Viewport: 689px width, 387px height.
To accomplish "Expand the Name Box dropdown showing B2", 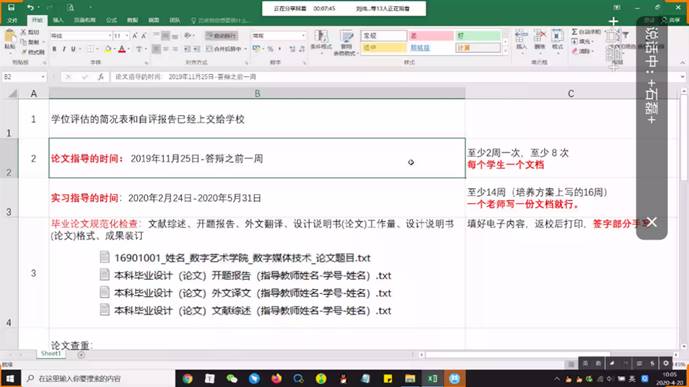I will (x=43, y=77).
